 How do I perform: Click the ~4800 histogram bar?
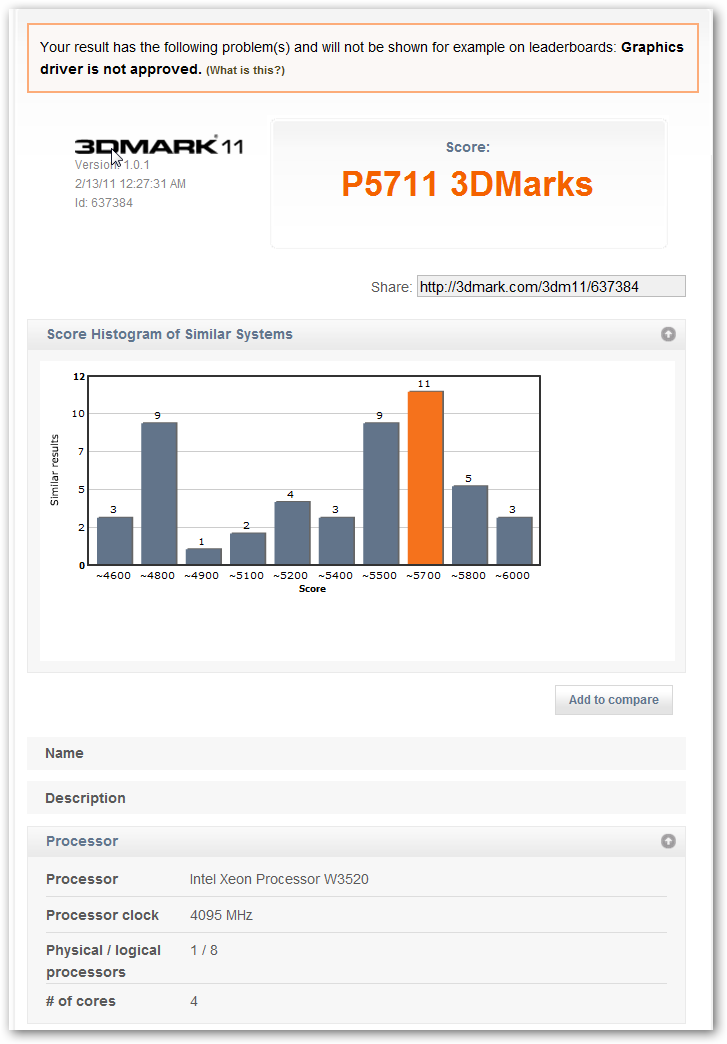click(159, 493)
